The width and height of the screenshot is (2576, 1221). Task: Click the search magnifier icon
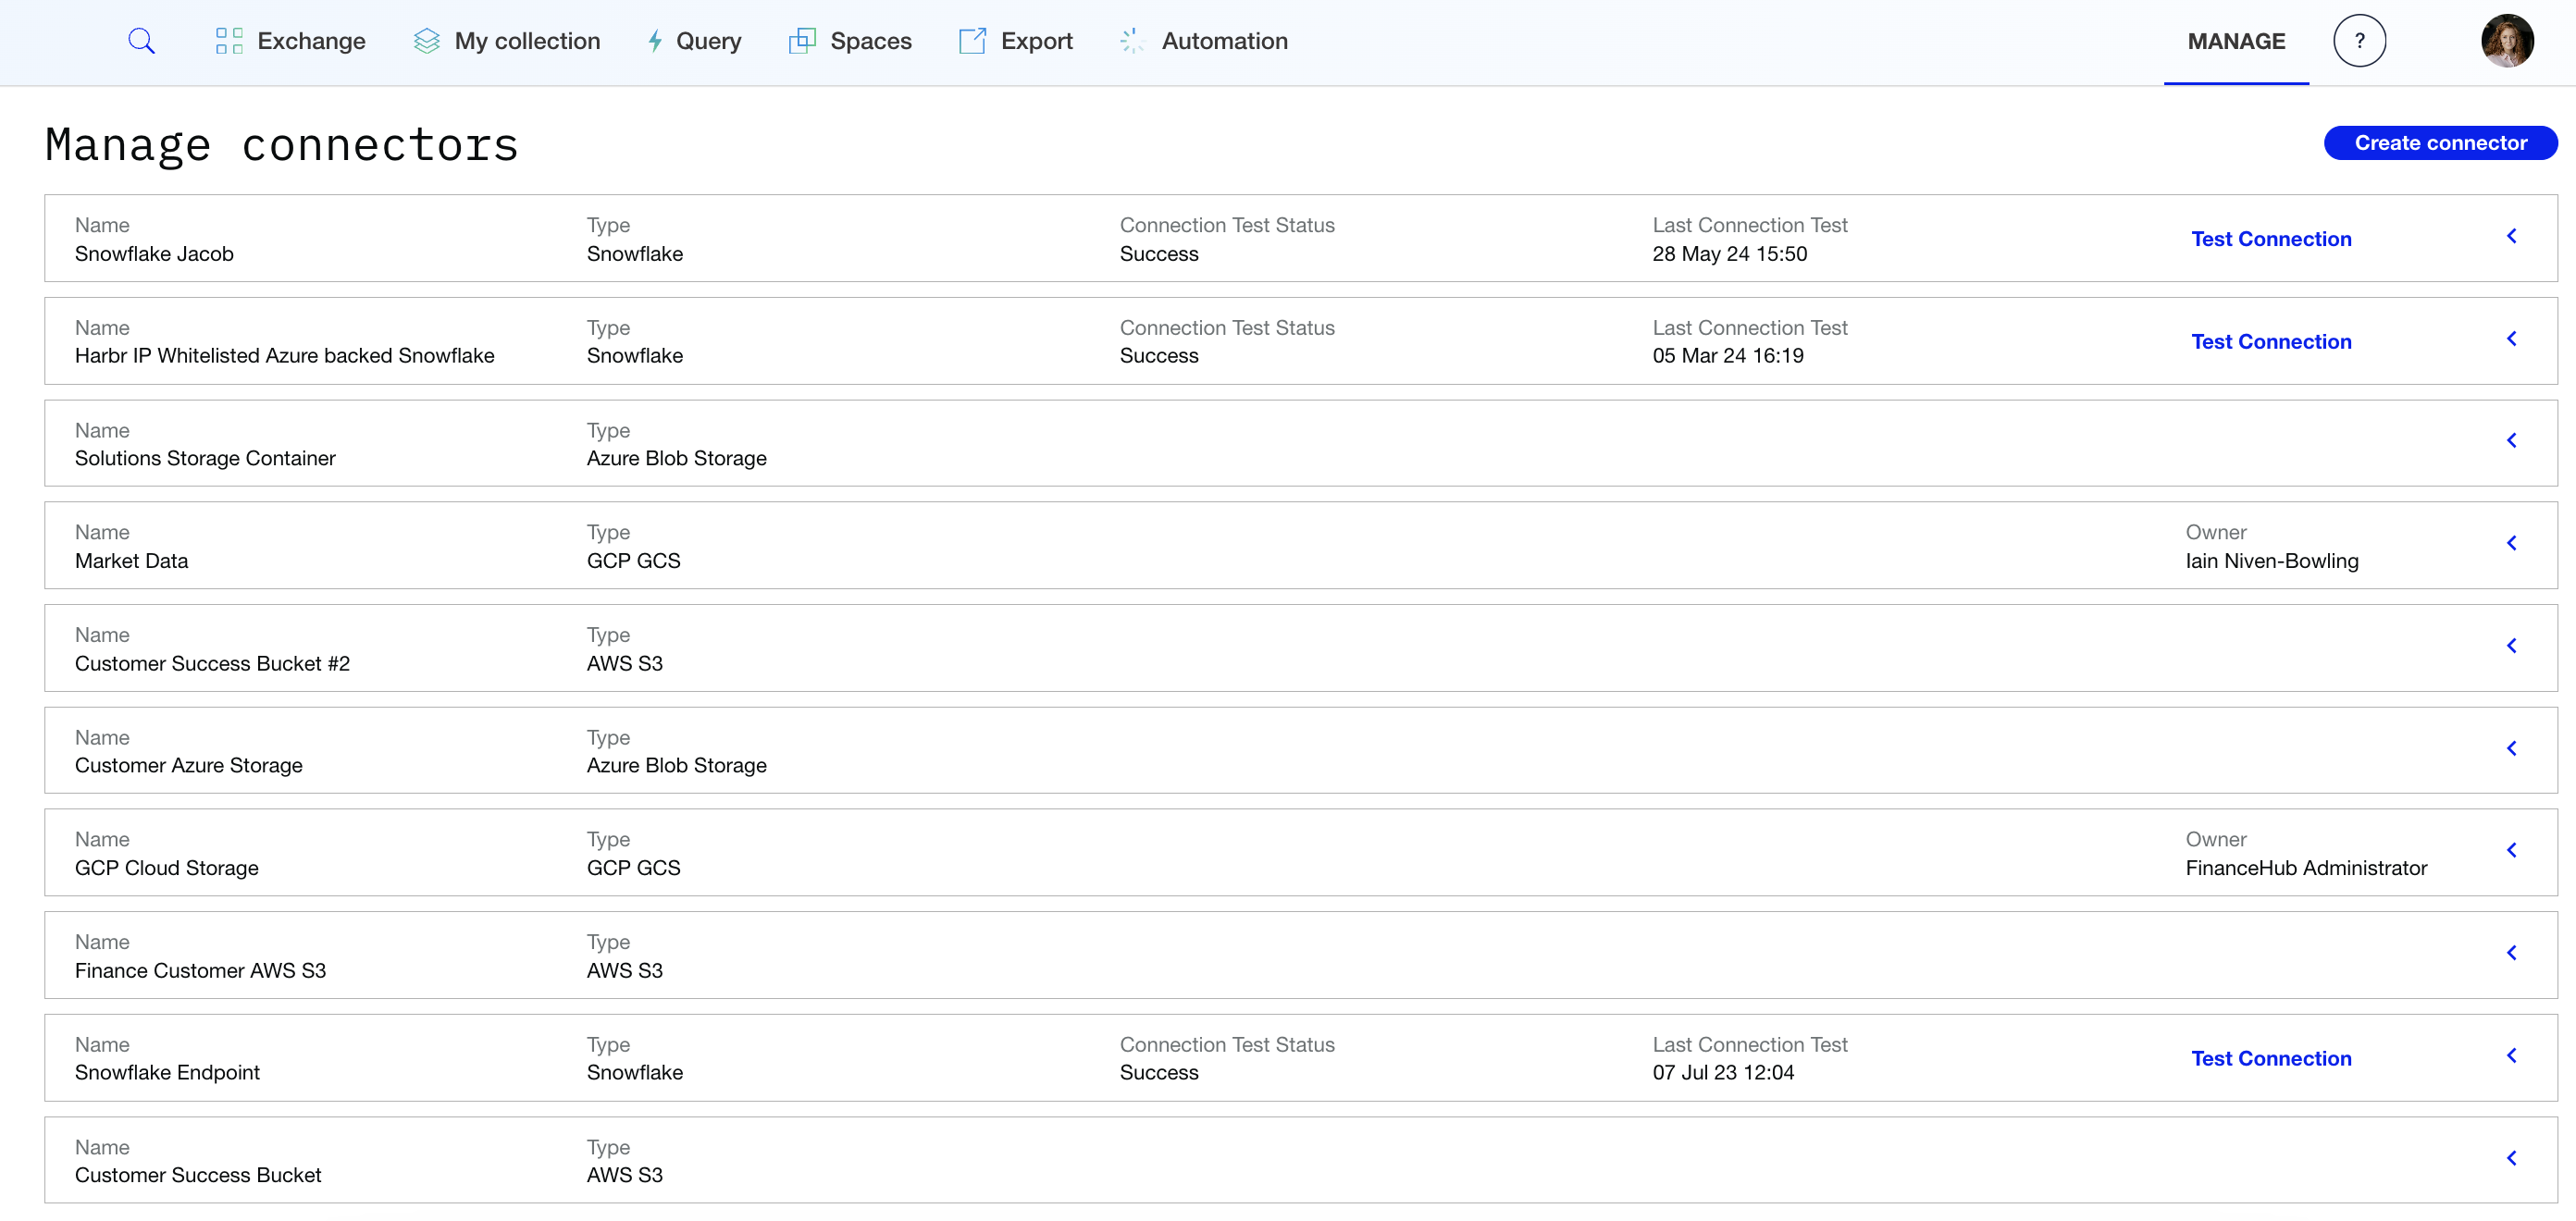[x=141, y=41]
